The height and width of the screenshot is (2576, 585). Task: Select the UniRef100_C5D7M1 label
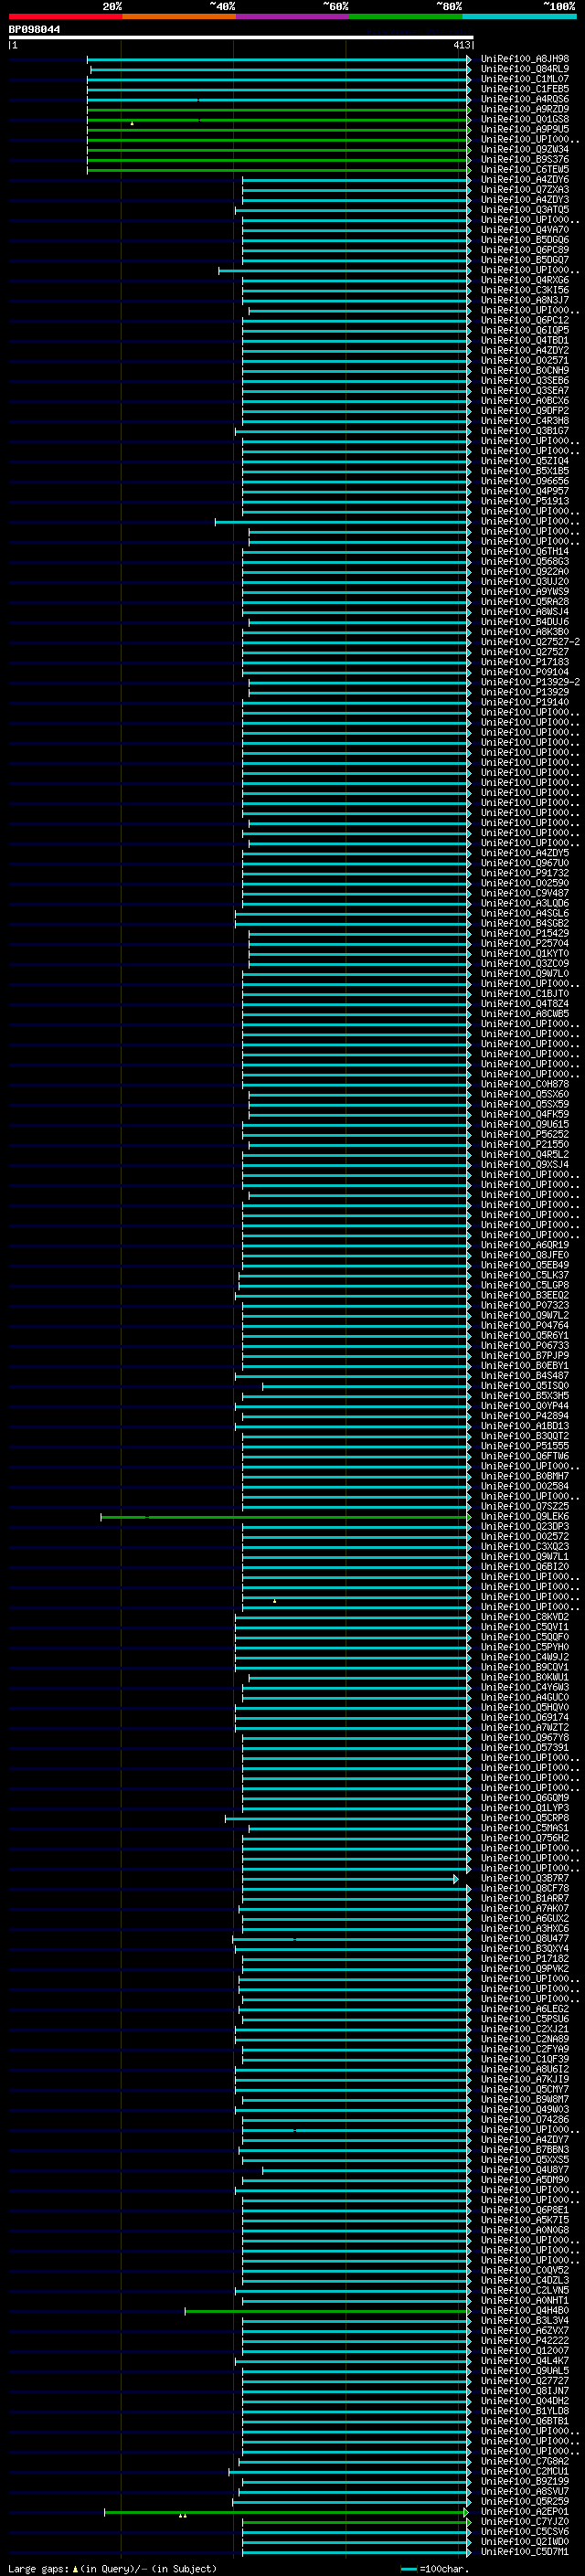[524, 2551]
